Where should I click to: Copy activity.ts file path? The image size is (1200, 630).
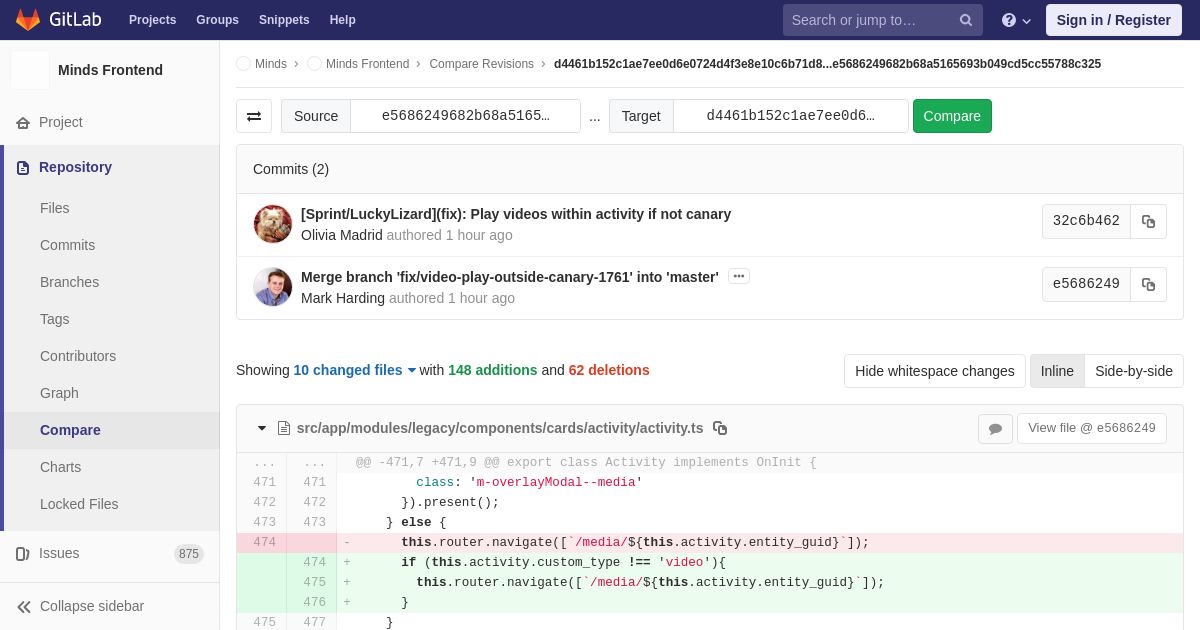coord(720,428)
